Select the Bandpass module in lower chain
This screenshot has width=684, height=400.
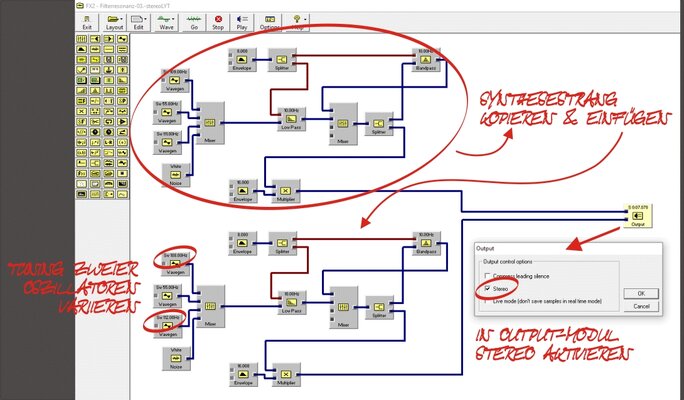click(x=427, y=243)
